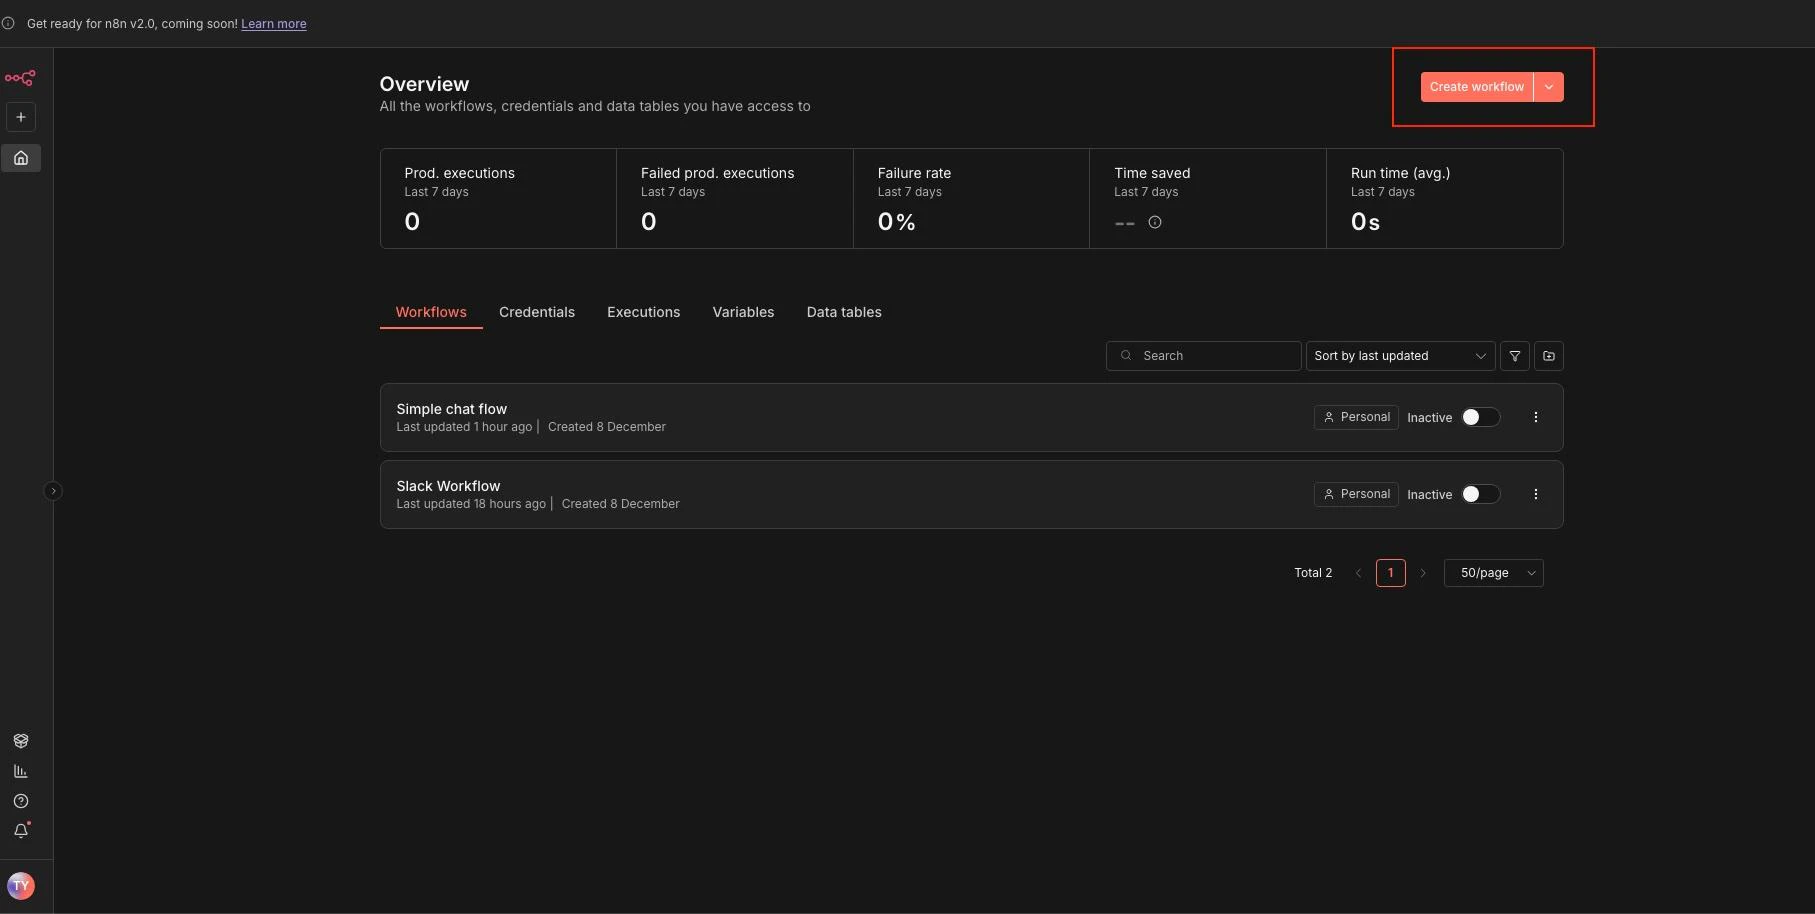Activate the Simple chat flow toggle
1815x914 pixels.
click(x=1480, y=418)
